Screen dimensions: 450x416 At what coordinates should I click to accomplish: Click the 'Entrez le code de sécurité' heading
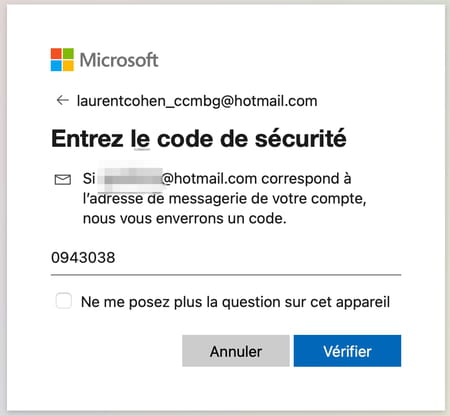pyautogui.click(x=199, y=139)
